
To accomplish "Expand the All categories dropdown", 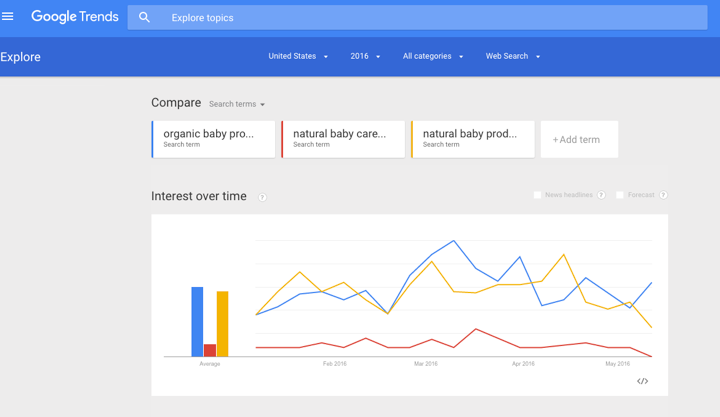I will (x=433, y=56).
